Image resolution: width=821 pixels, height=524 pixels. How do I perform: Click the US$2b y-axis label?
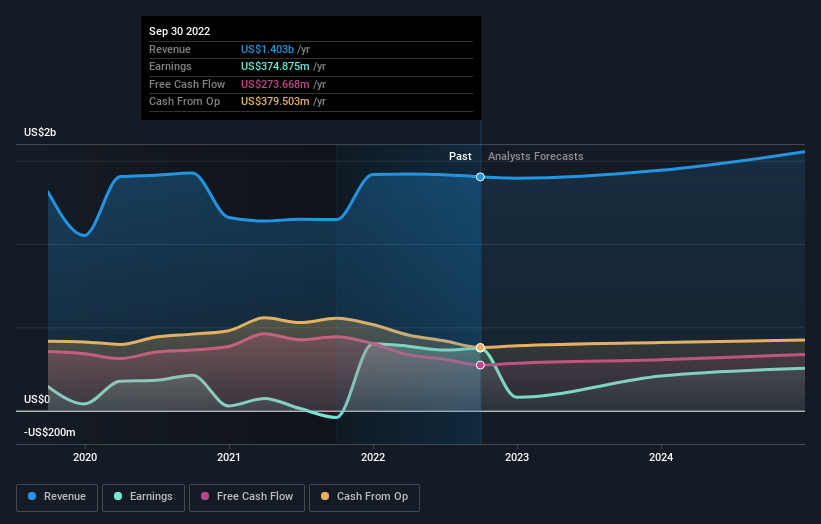coord(40,132)
